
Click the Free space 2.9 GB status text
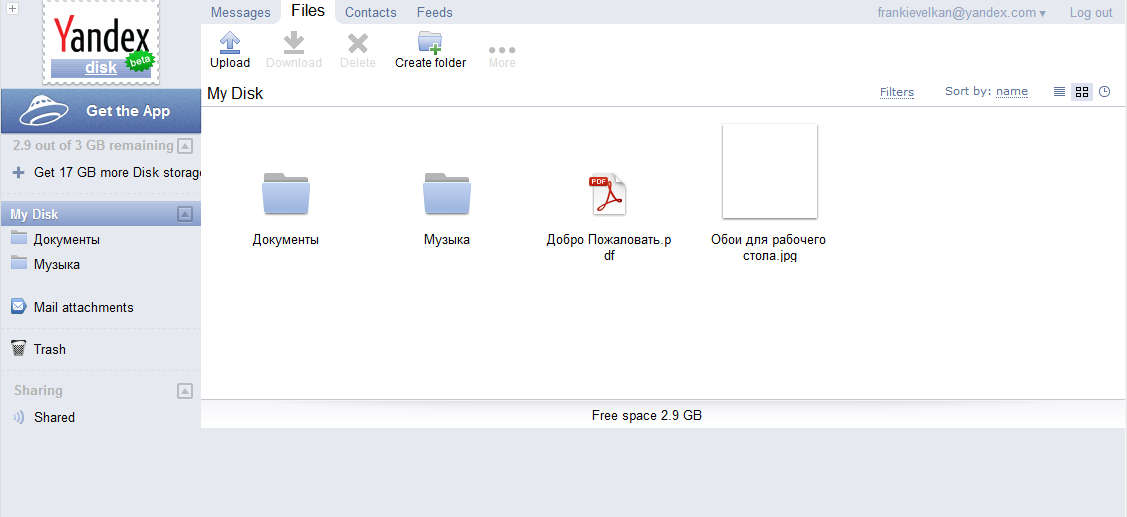pos(647,415)
